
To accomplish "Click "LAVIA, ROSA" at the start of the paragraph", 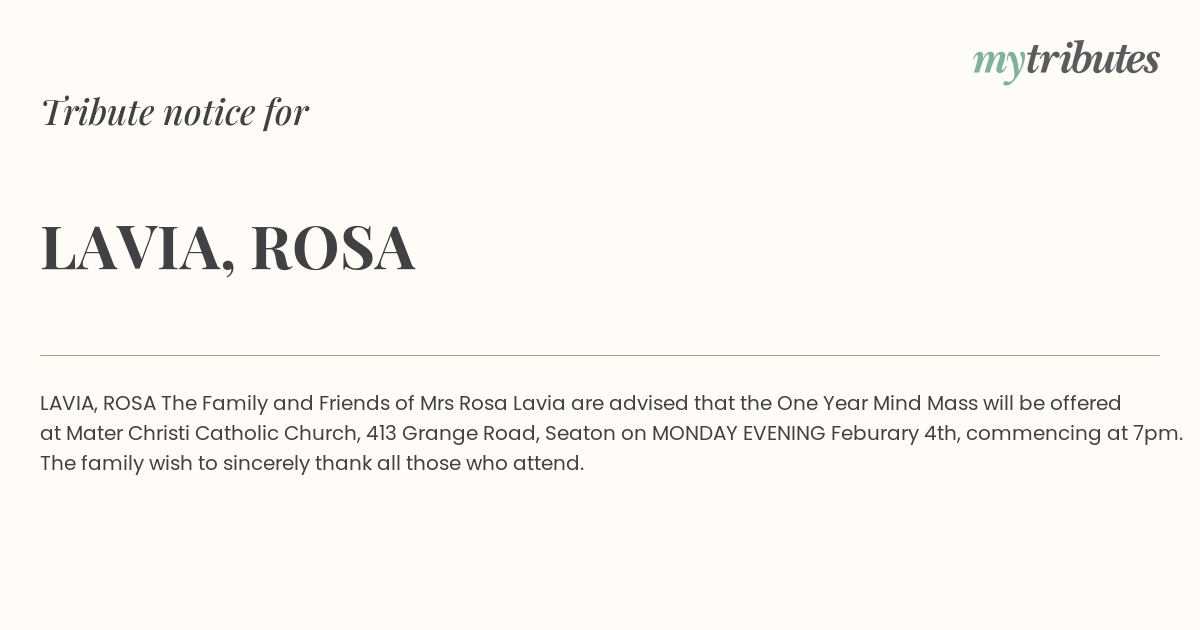I will [98, 404].
